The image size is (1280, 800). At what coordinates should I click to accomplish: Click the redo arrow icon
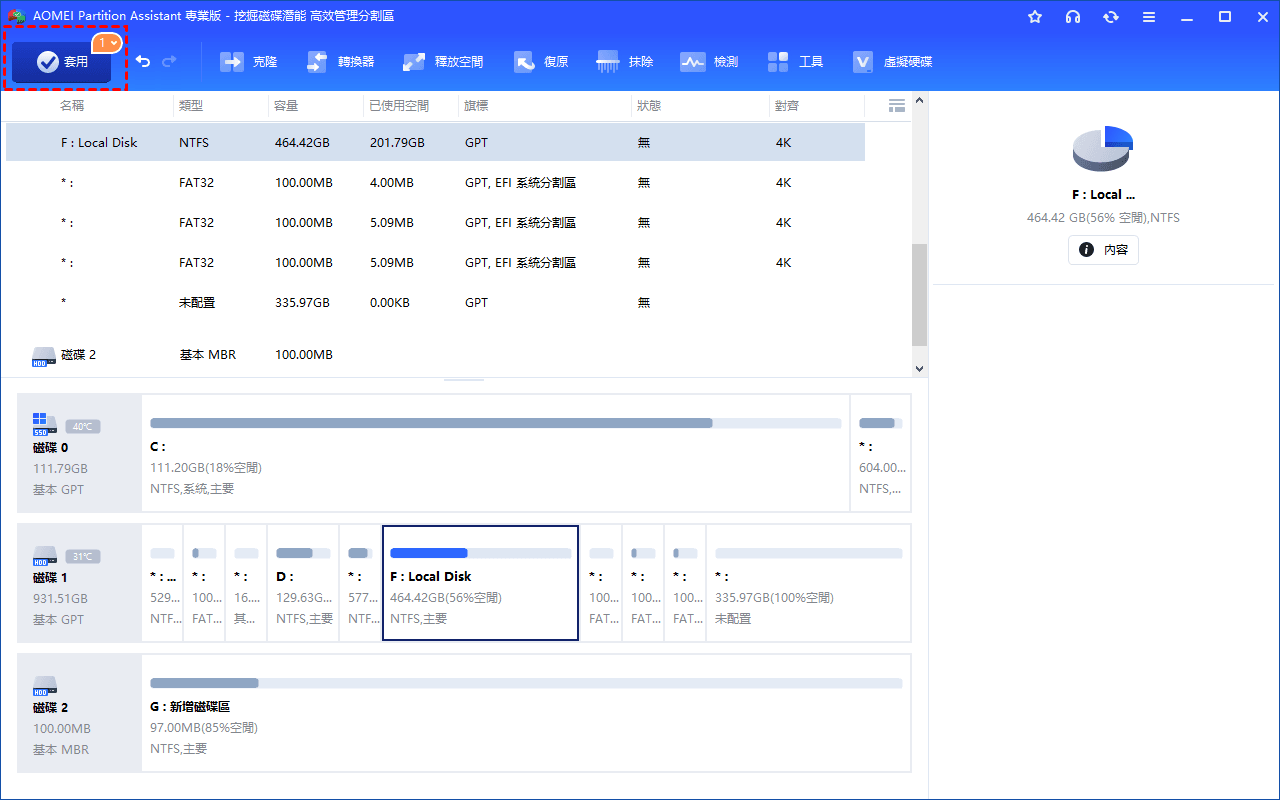(x=169, y=62)
